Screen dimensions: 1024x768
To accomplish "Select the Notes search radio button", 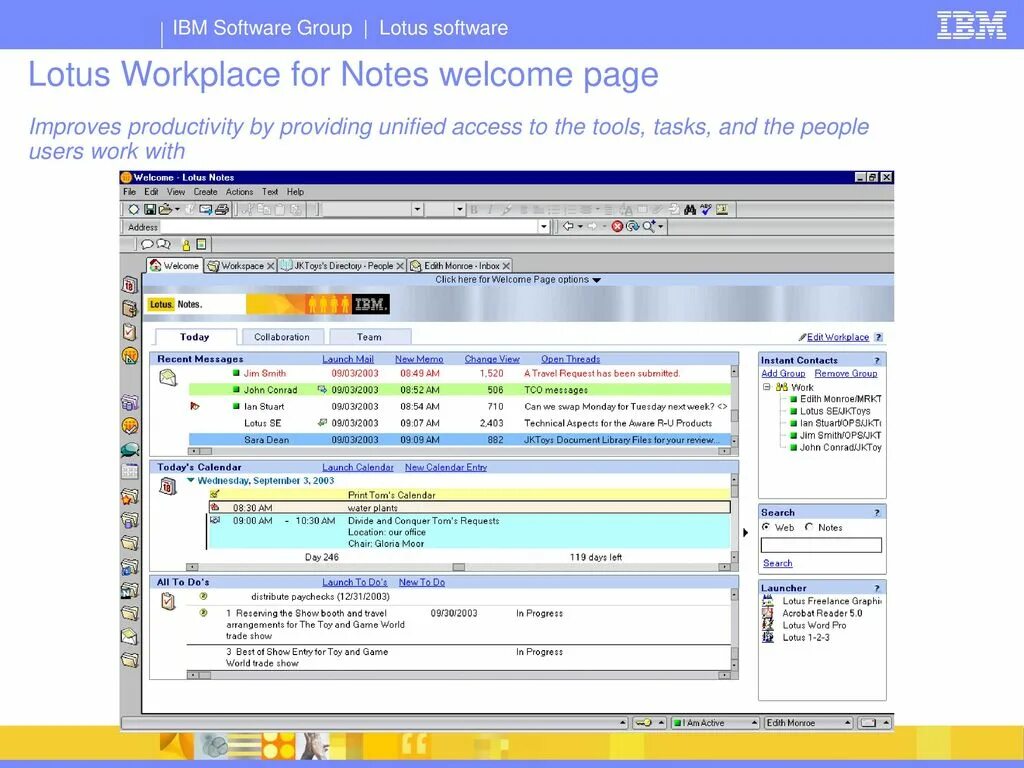I will coord(809,527).
